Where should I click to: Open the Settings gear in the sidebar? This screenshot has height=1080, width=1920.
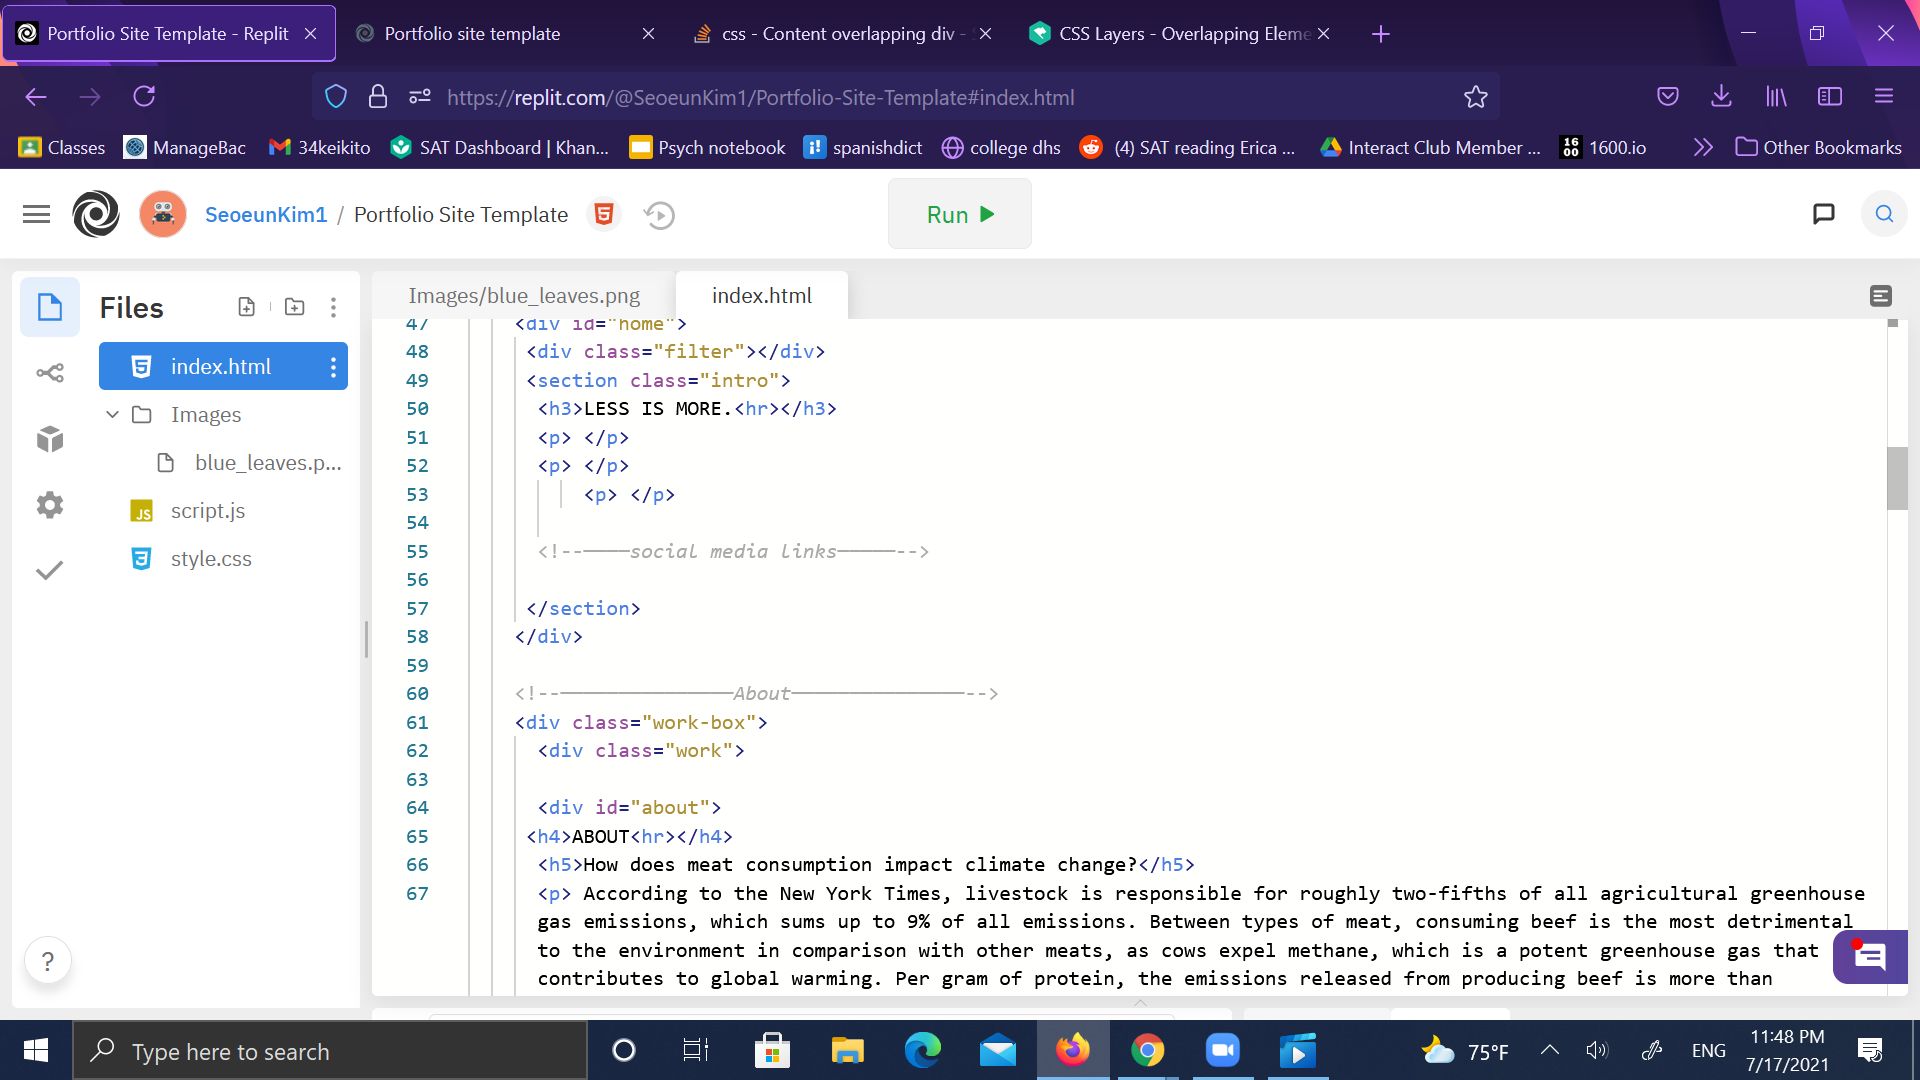pos(50,505)
